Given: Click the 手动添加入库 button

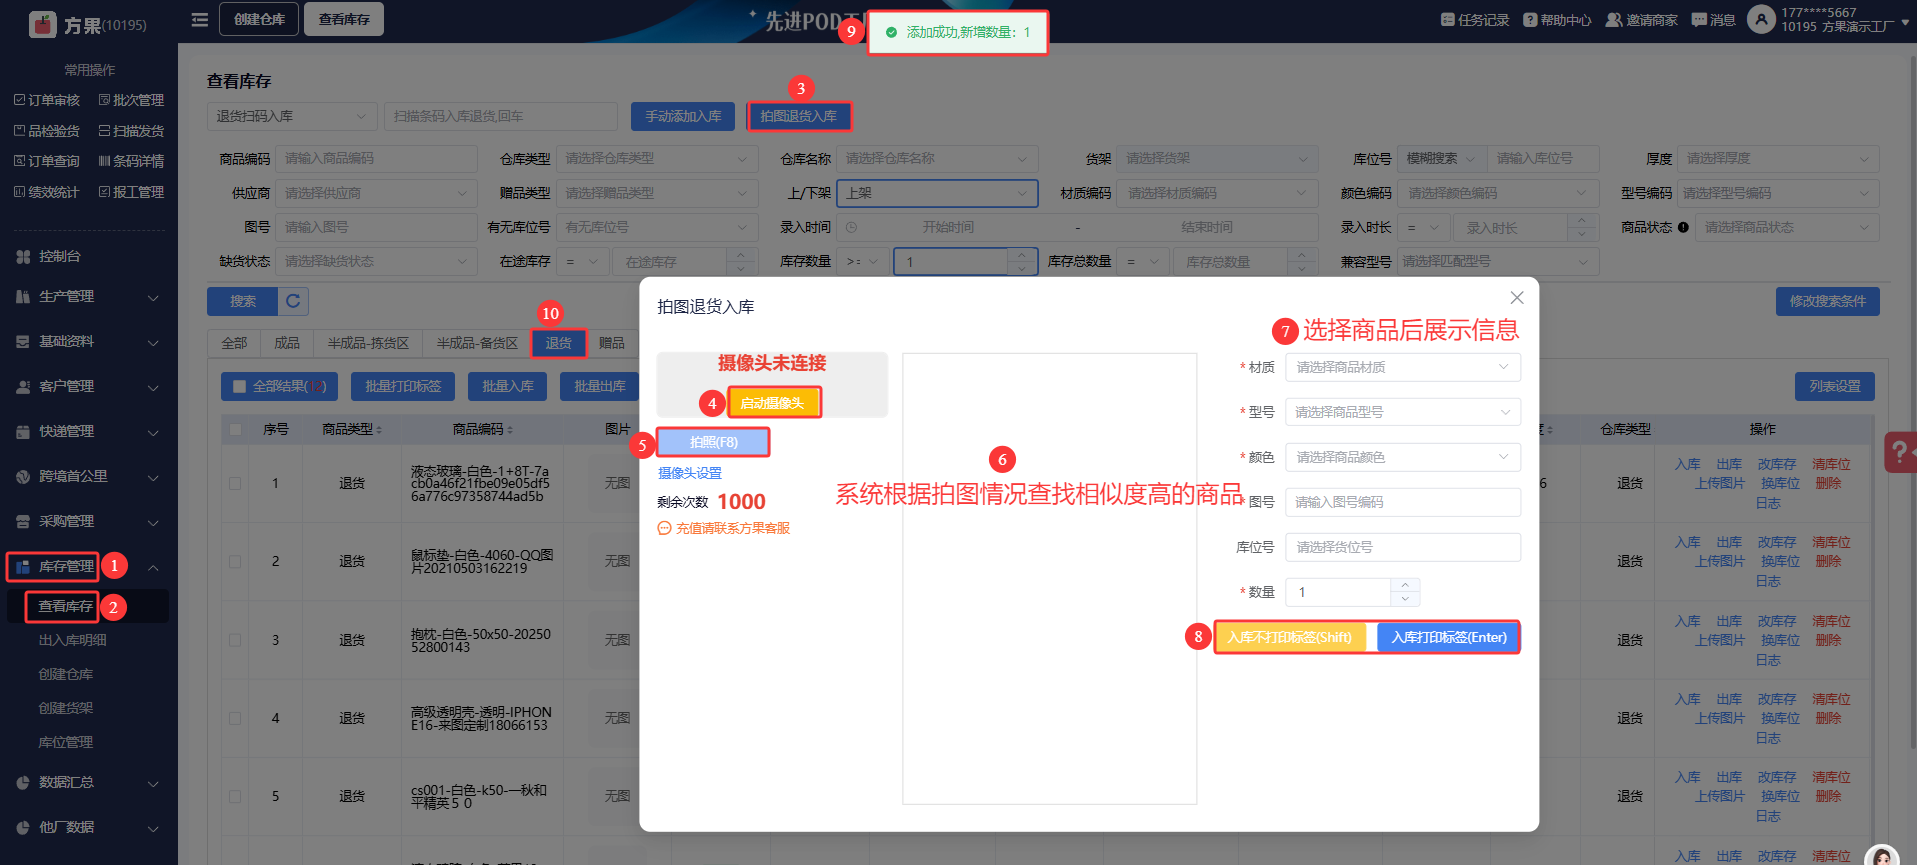Looking at the screenshot, I should [x=683, y=116].
